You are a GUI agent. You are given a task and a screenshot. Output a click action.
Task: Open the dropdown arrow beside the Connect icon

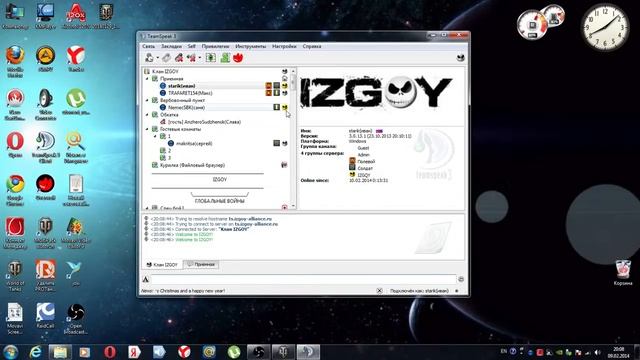[158, 58]
